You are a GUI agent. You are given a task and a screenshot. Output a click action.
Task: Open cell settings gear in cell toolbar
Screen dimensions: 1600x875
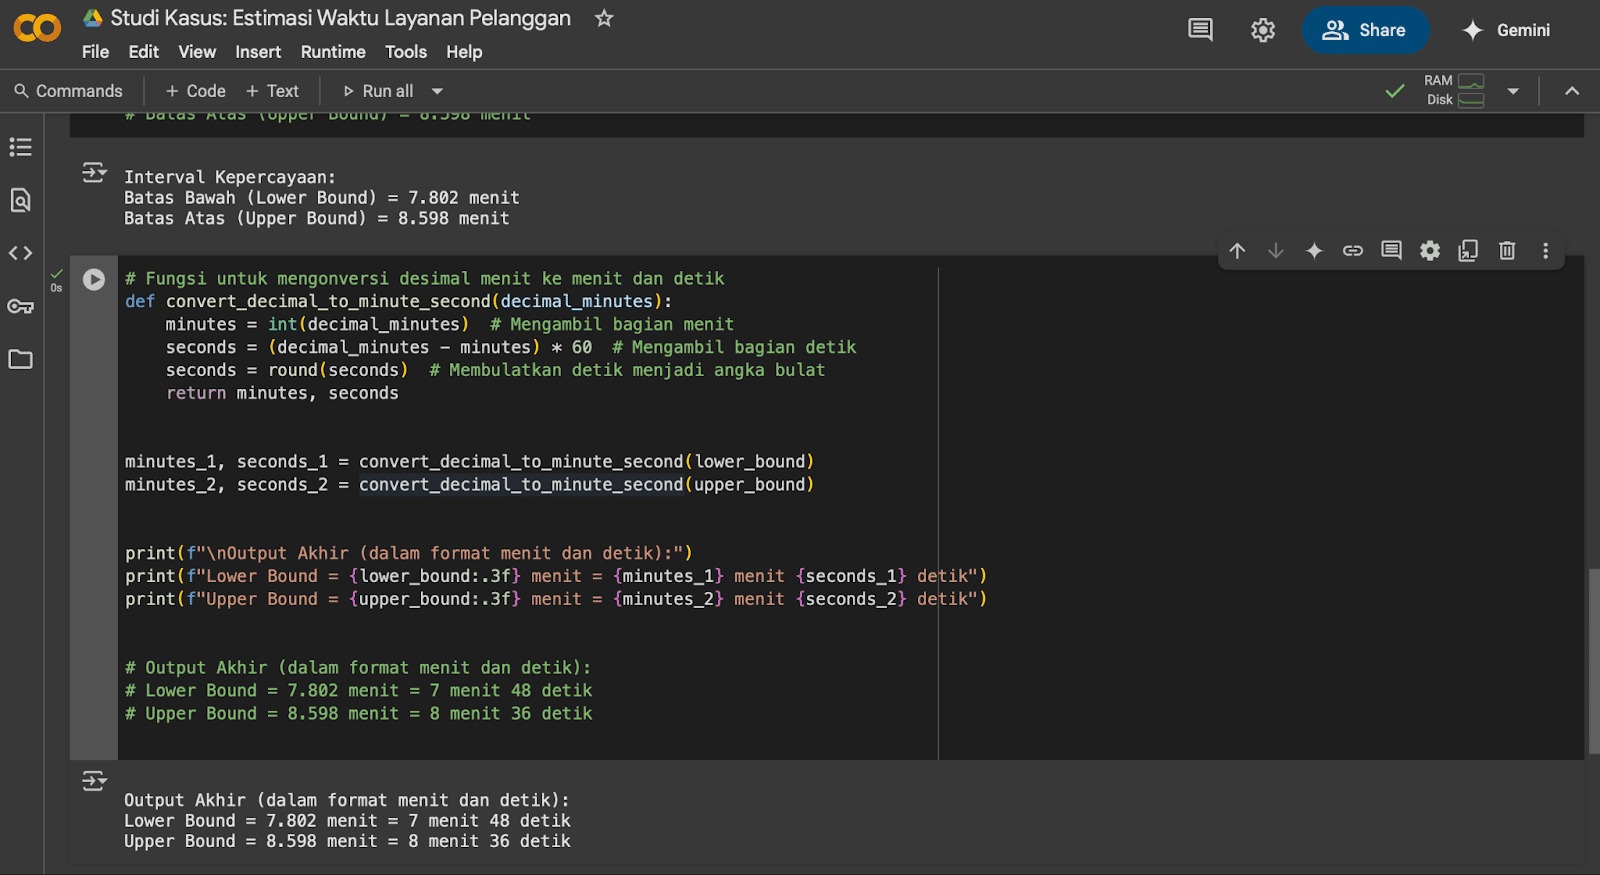1430,251
